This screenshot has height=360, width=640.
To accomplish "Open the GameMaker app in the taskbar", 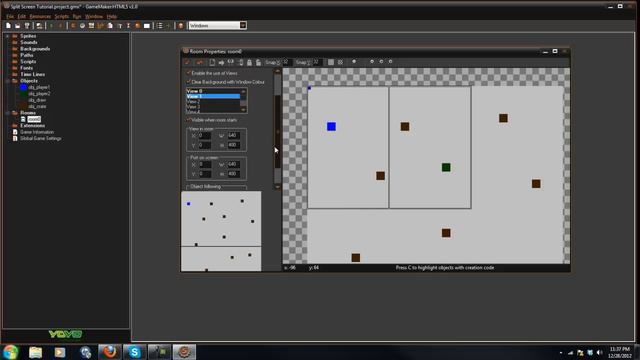I will tap(184, 352).
